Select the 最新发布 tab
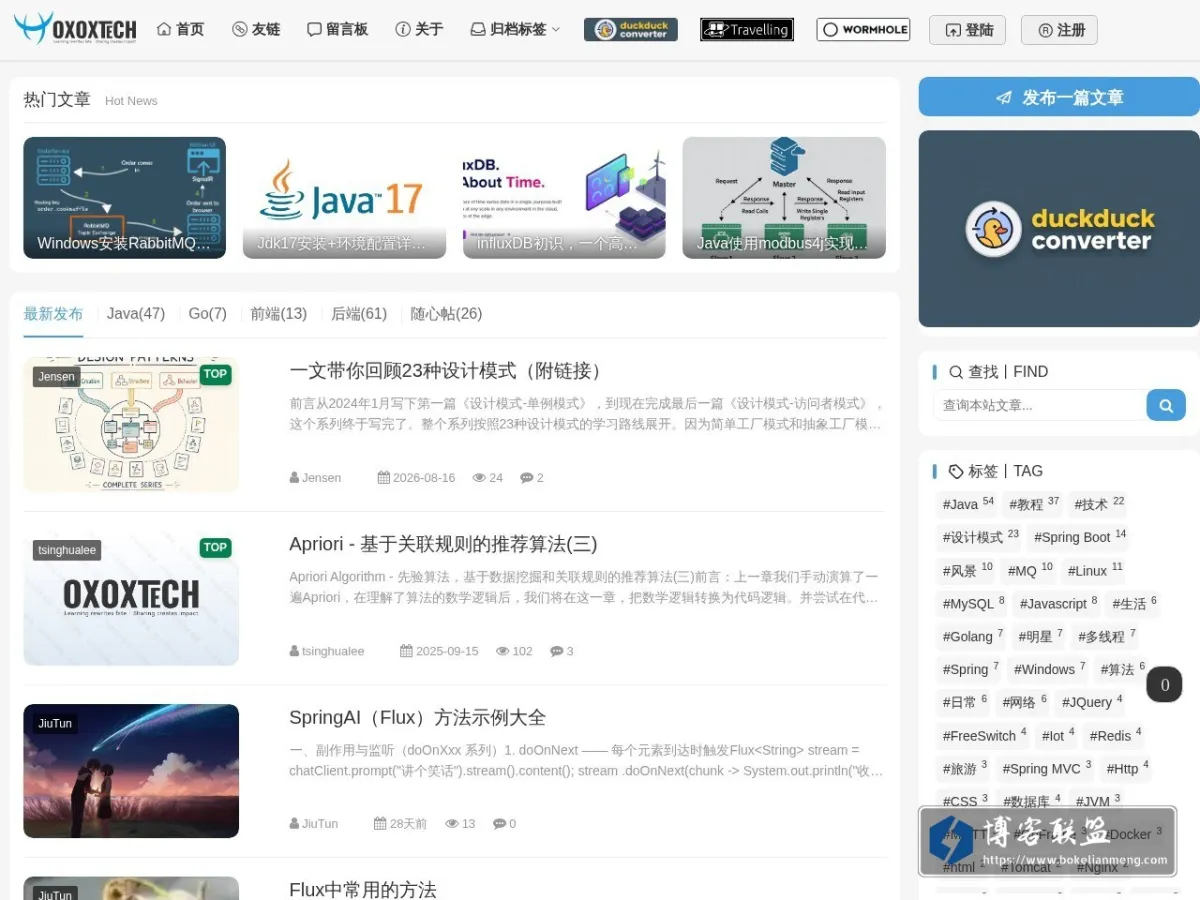Screen dimensions: 1200x900 click(x=53, y=314)
